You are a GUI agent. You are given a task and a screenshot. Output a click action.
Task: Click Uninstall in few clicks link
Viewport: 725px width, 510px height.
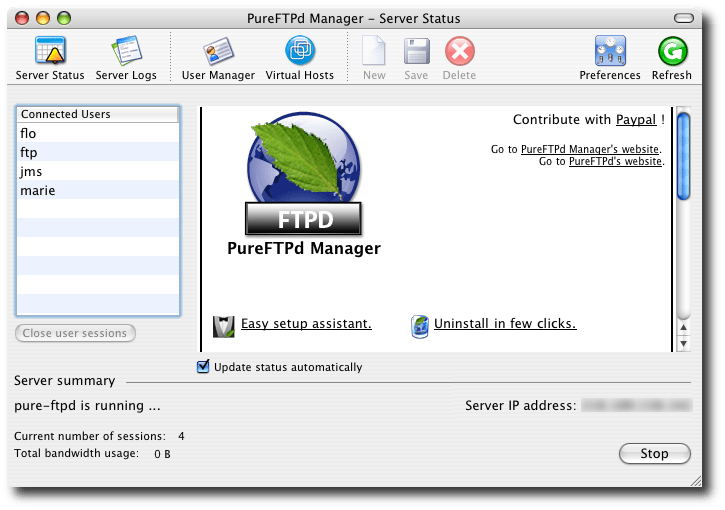505,324
